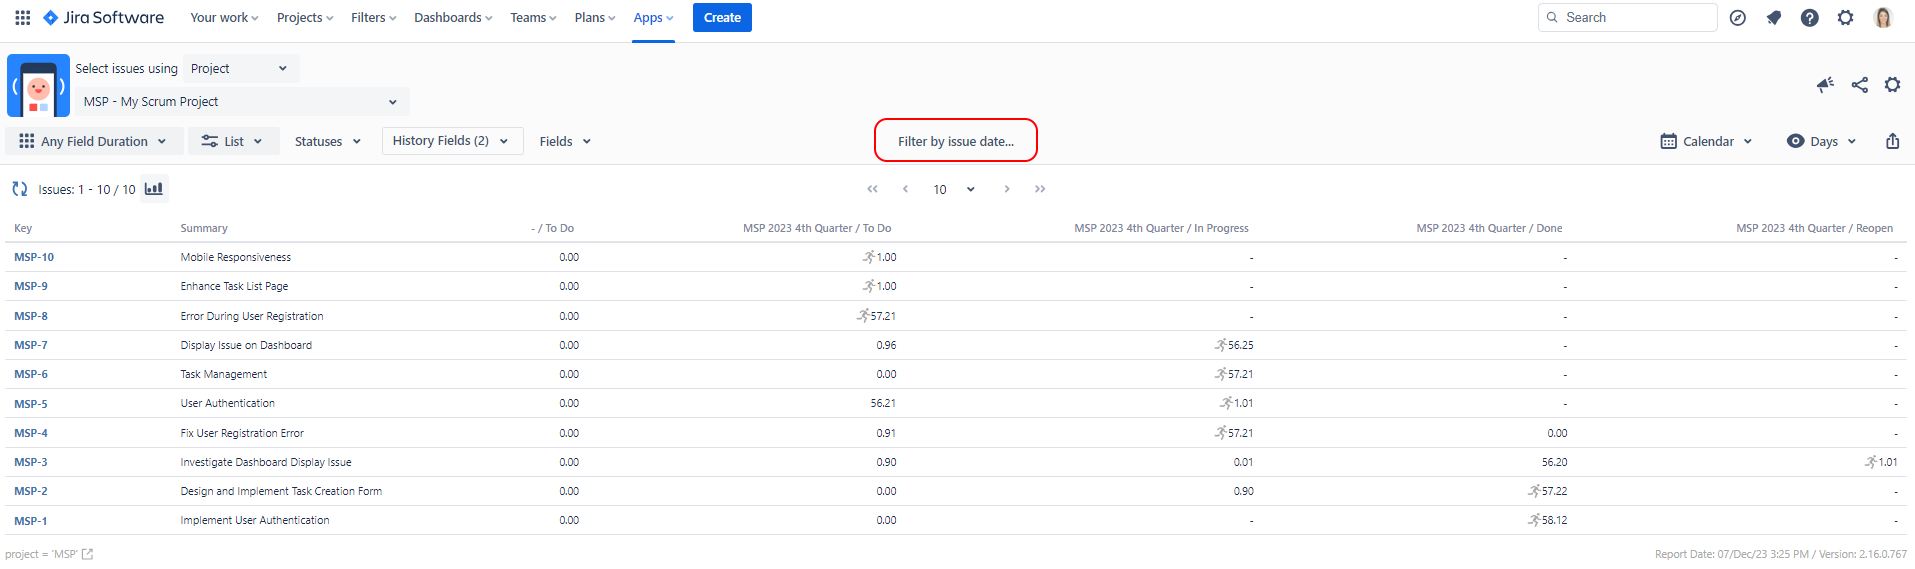This screenshot has width=1915, height=569.
Task: Open the megaphone announcements icon
Action: (x=1825, y=85)
